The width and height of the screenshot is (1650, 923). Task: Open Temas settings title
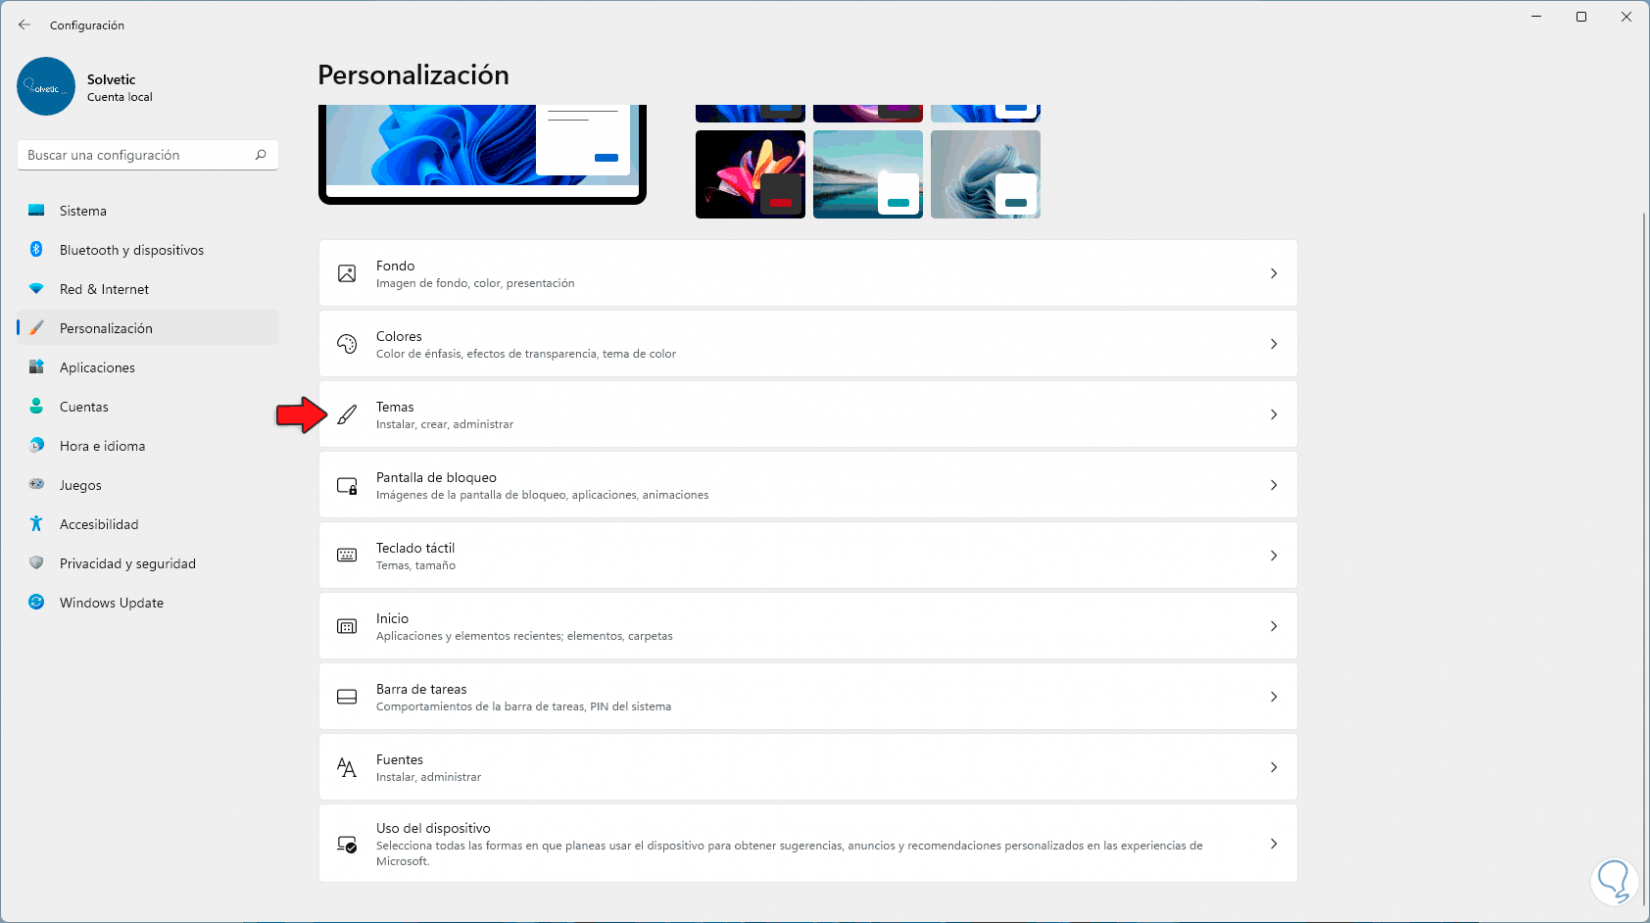[x=395, y=407]
